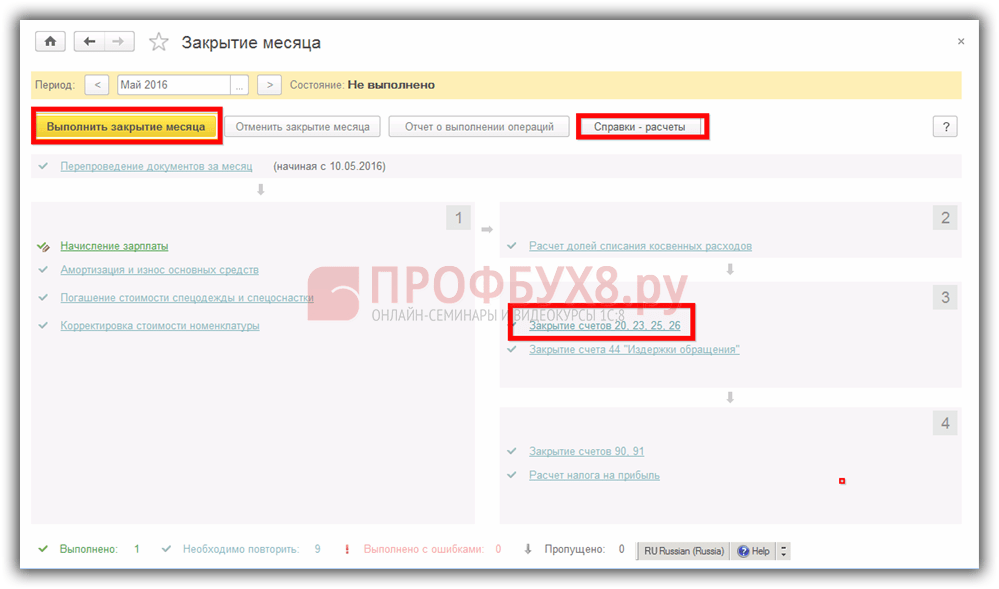Click the status text Не выполнено

coord(391,85)
